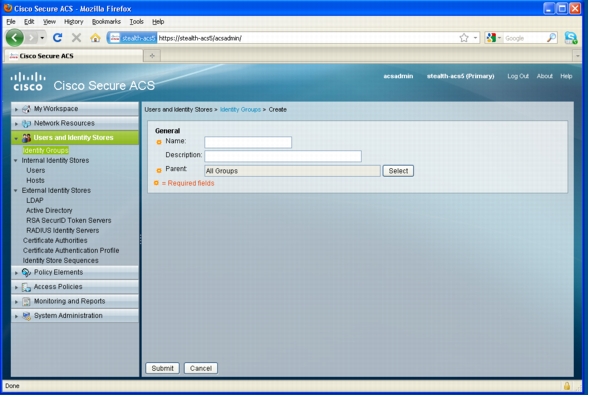Click the Firefox back arrow button
The image size is (589, 397).
click(x=15, y=38)
